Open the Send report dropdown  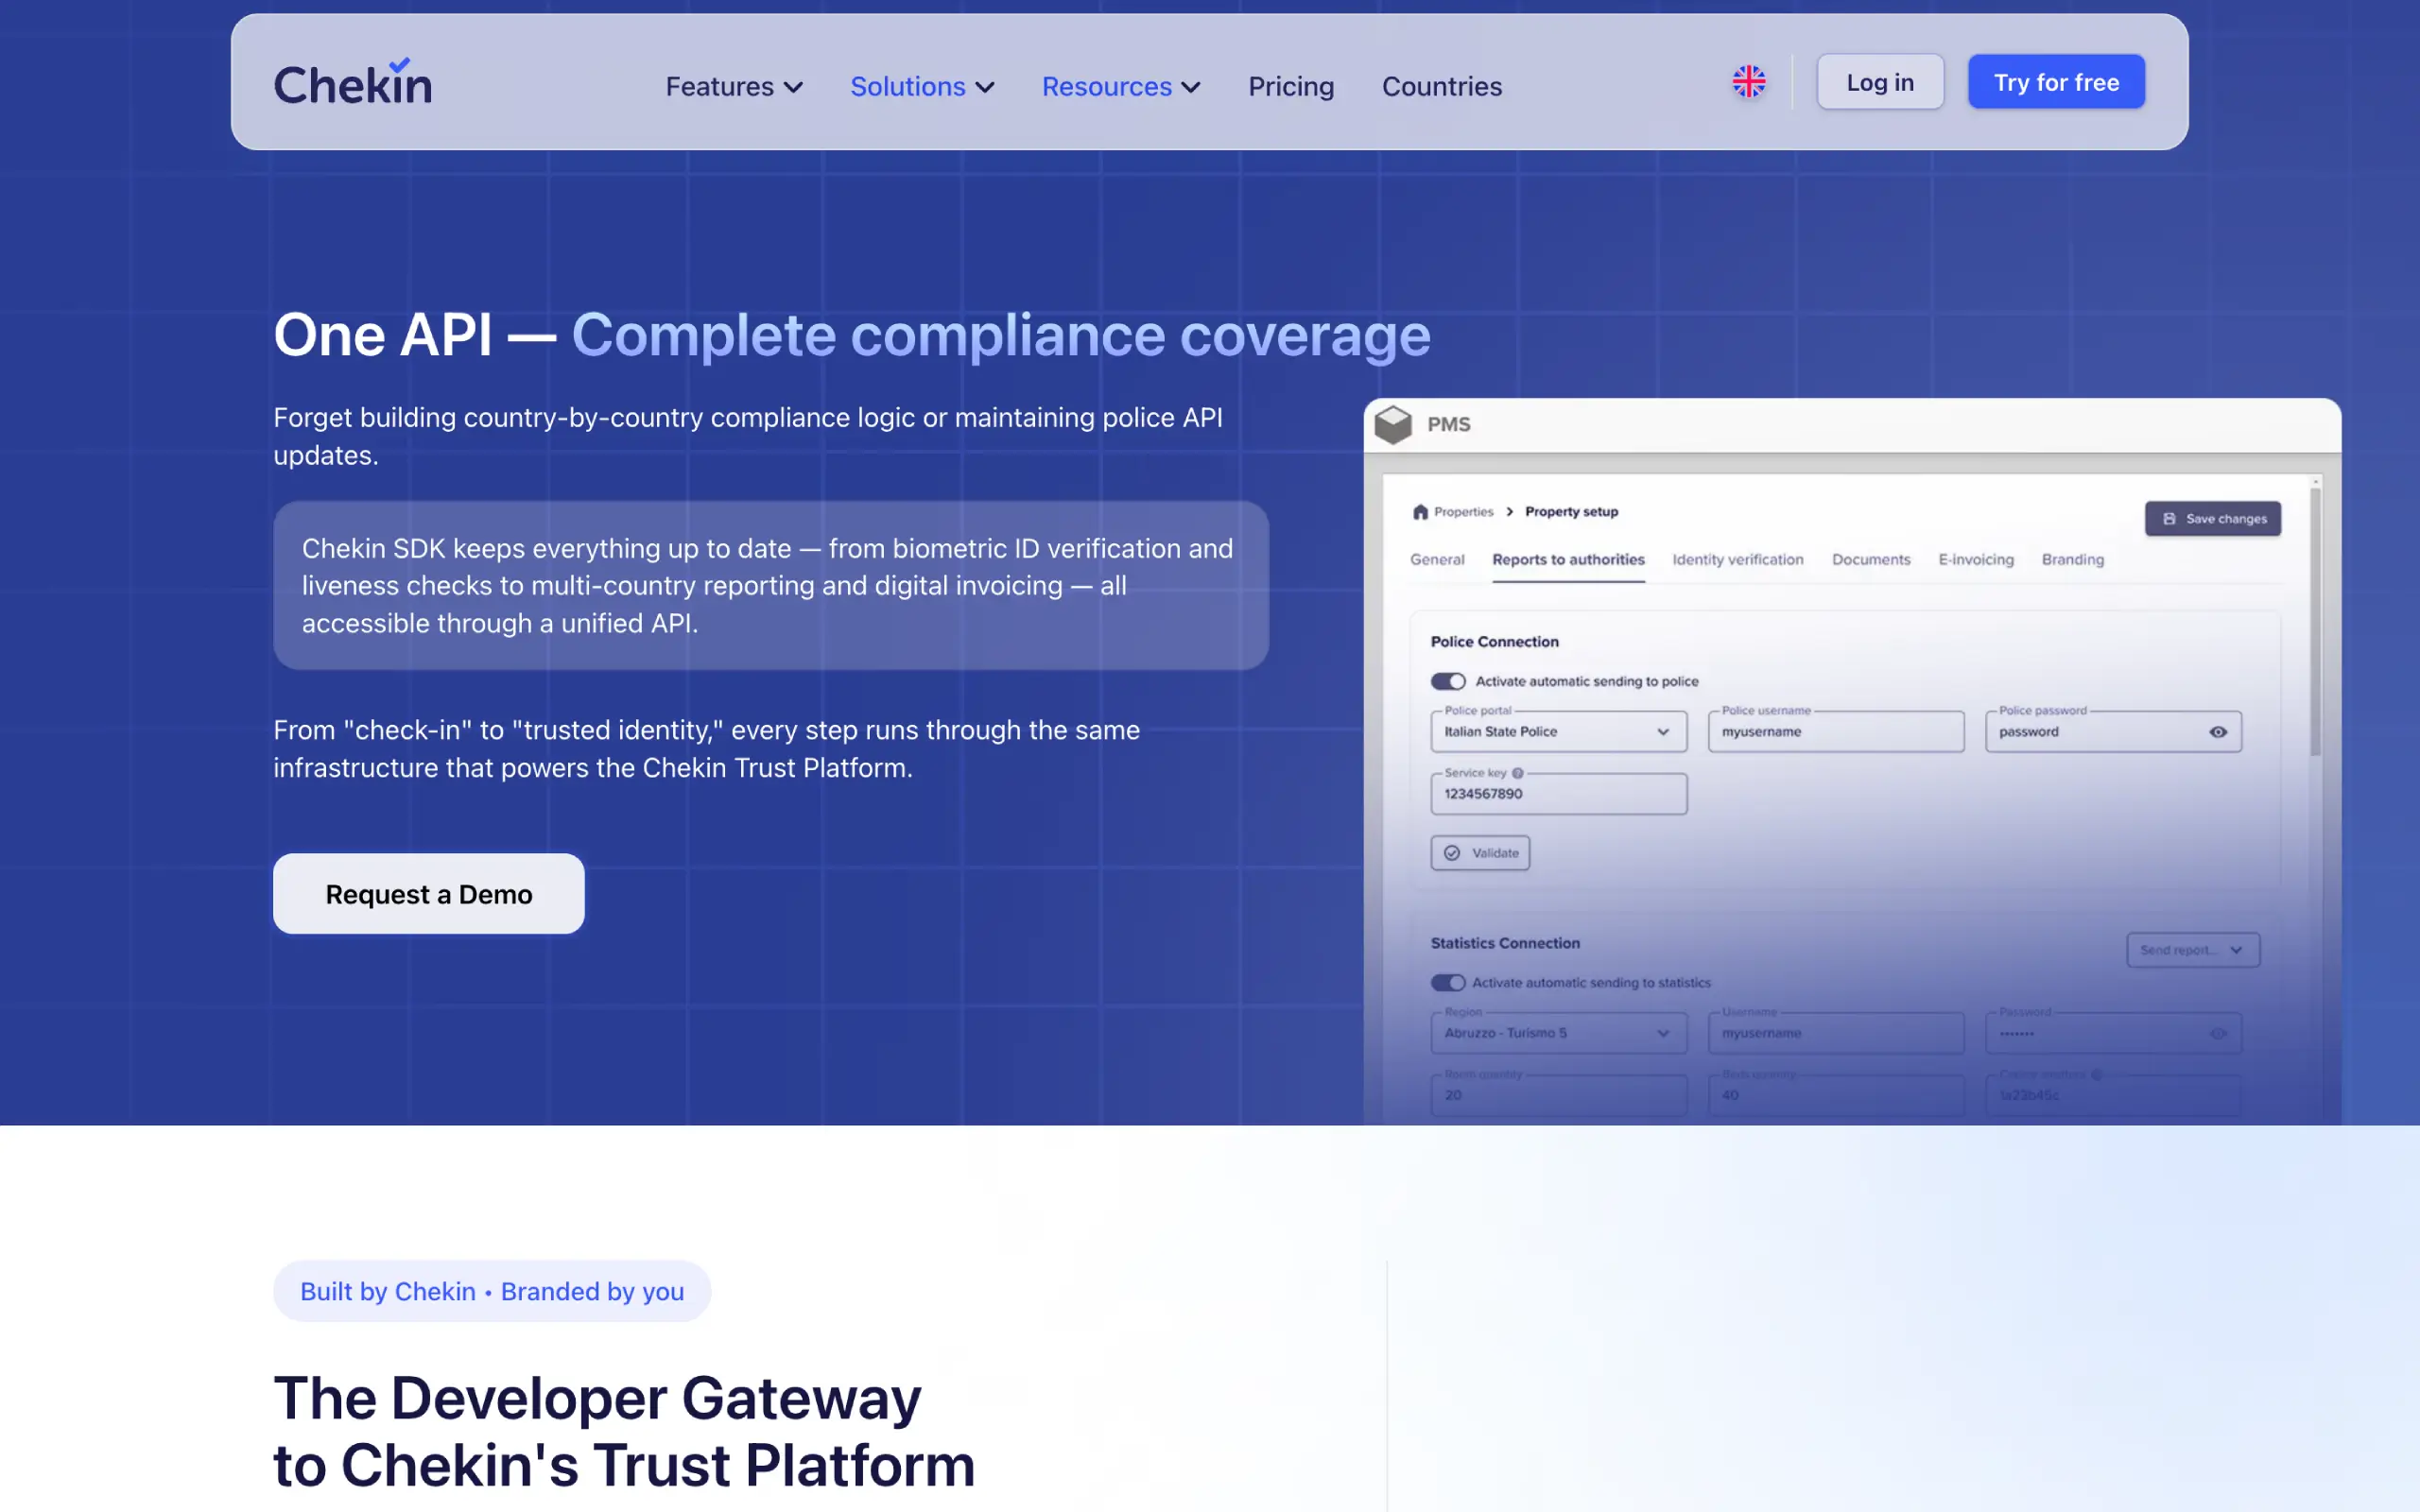[2192, 950]
